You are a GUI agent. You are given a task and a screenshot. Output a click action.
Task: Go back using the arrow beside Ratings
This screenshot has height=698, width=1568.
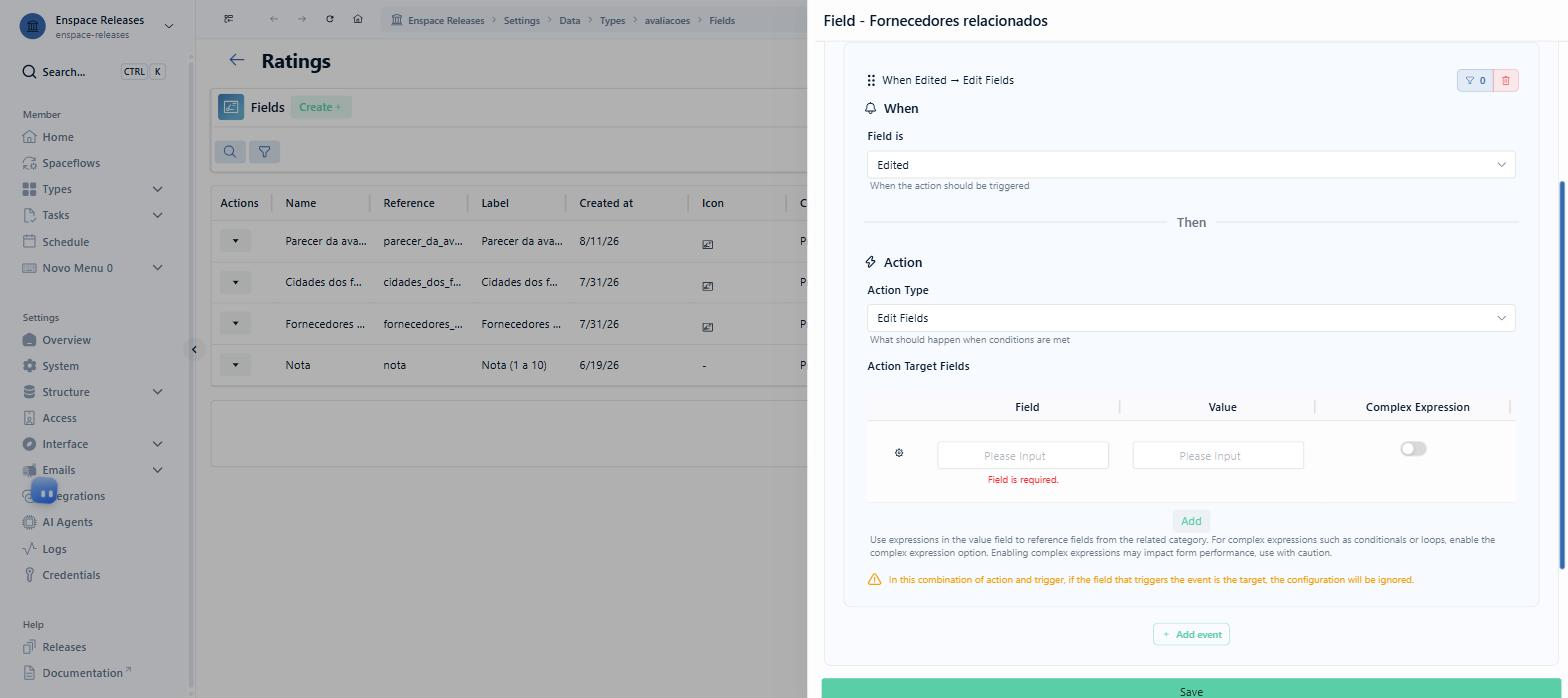click(x=237, y=60)
